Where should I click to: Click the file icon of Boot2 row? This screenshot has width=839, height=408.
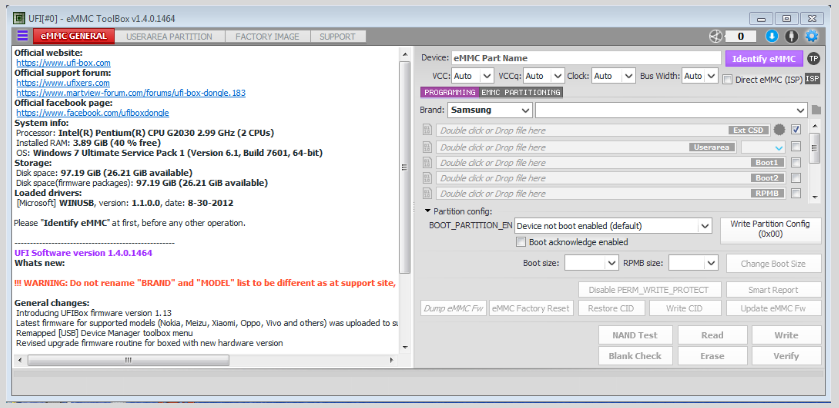(x=427, y=178)
